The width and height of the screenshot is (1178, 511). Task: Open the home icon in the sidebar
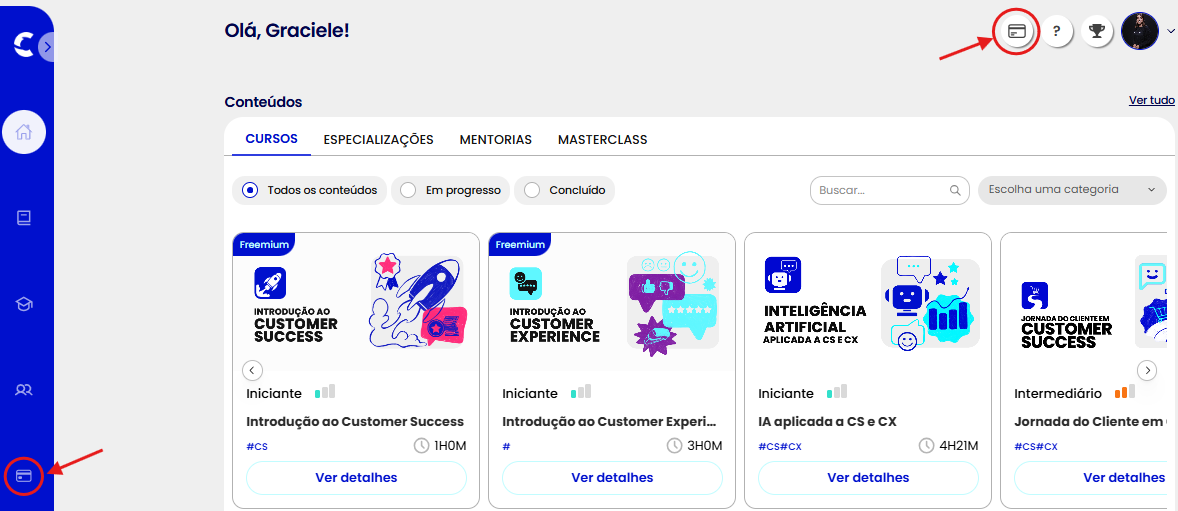(x=24, y=132)
